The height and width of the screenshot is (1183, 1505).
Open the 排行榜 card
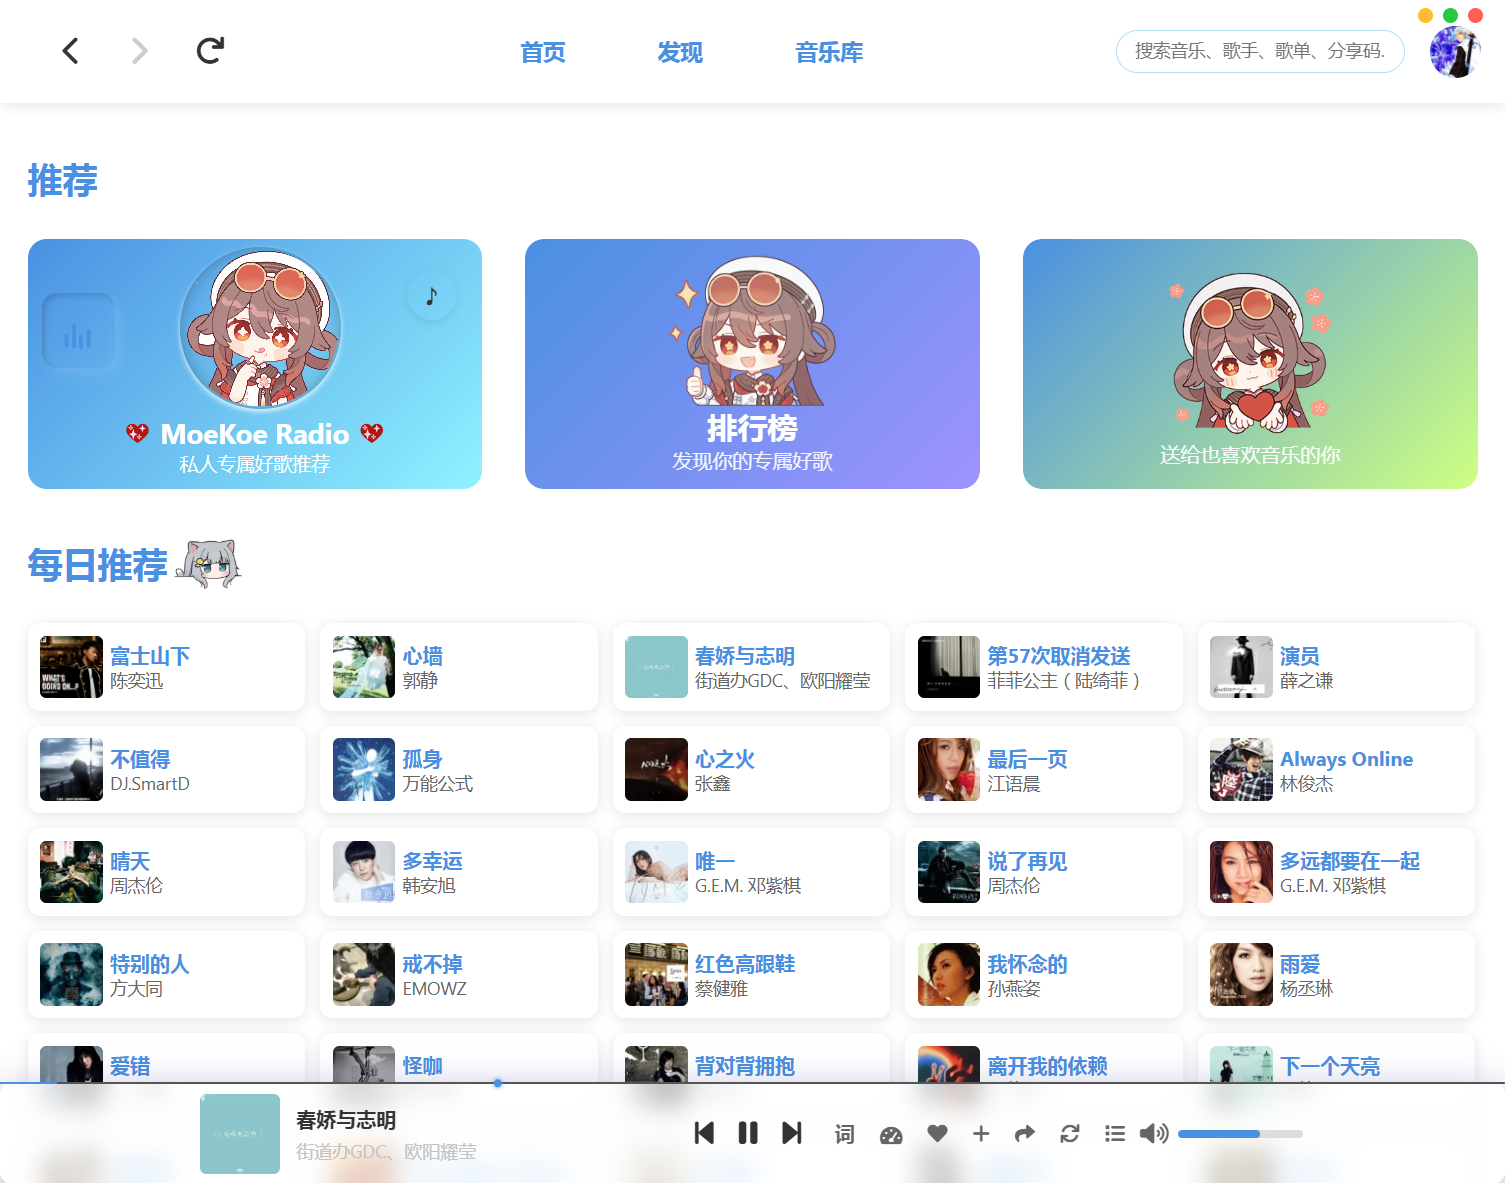tap(752, 364)
